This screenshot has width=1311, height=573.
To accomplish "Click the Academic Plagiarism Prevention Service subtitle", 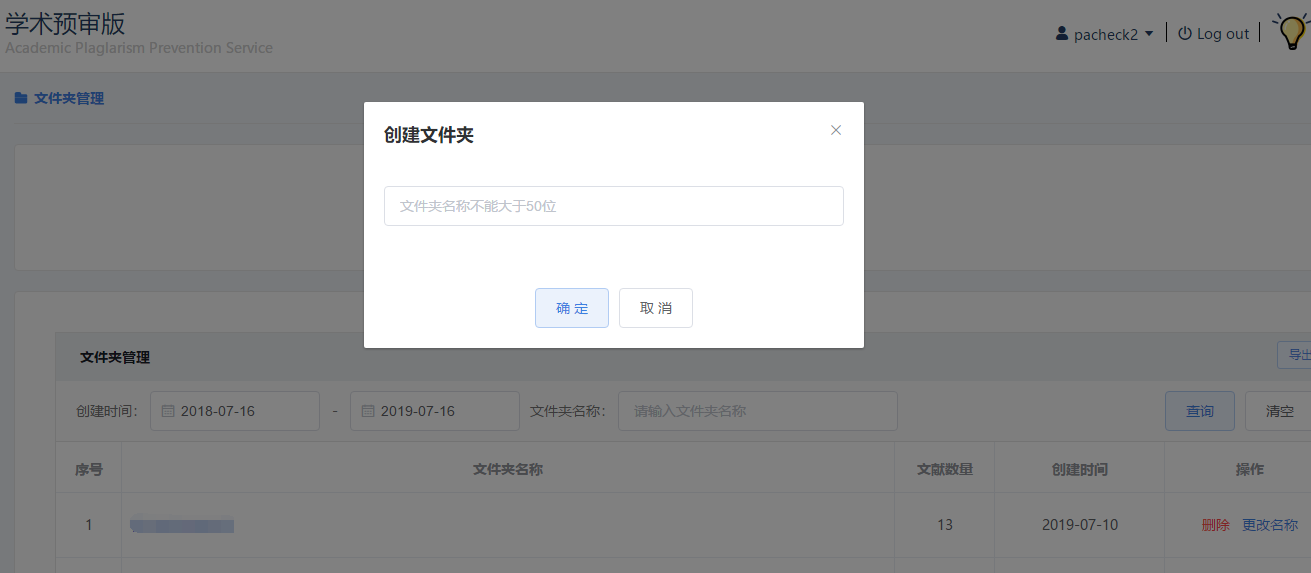I will point(139,48).
